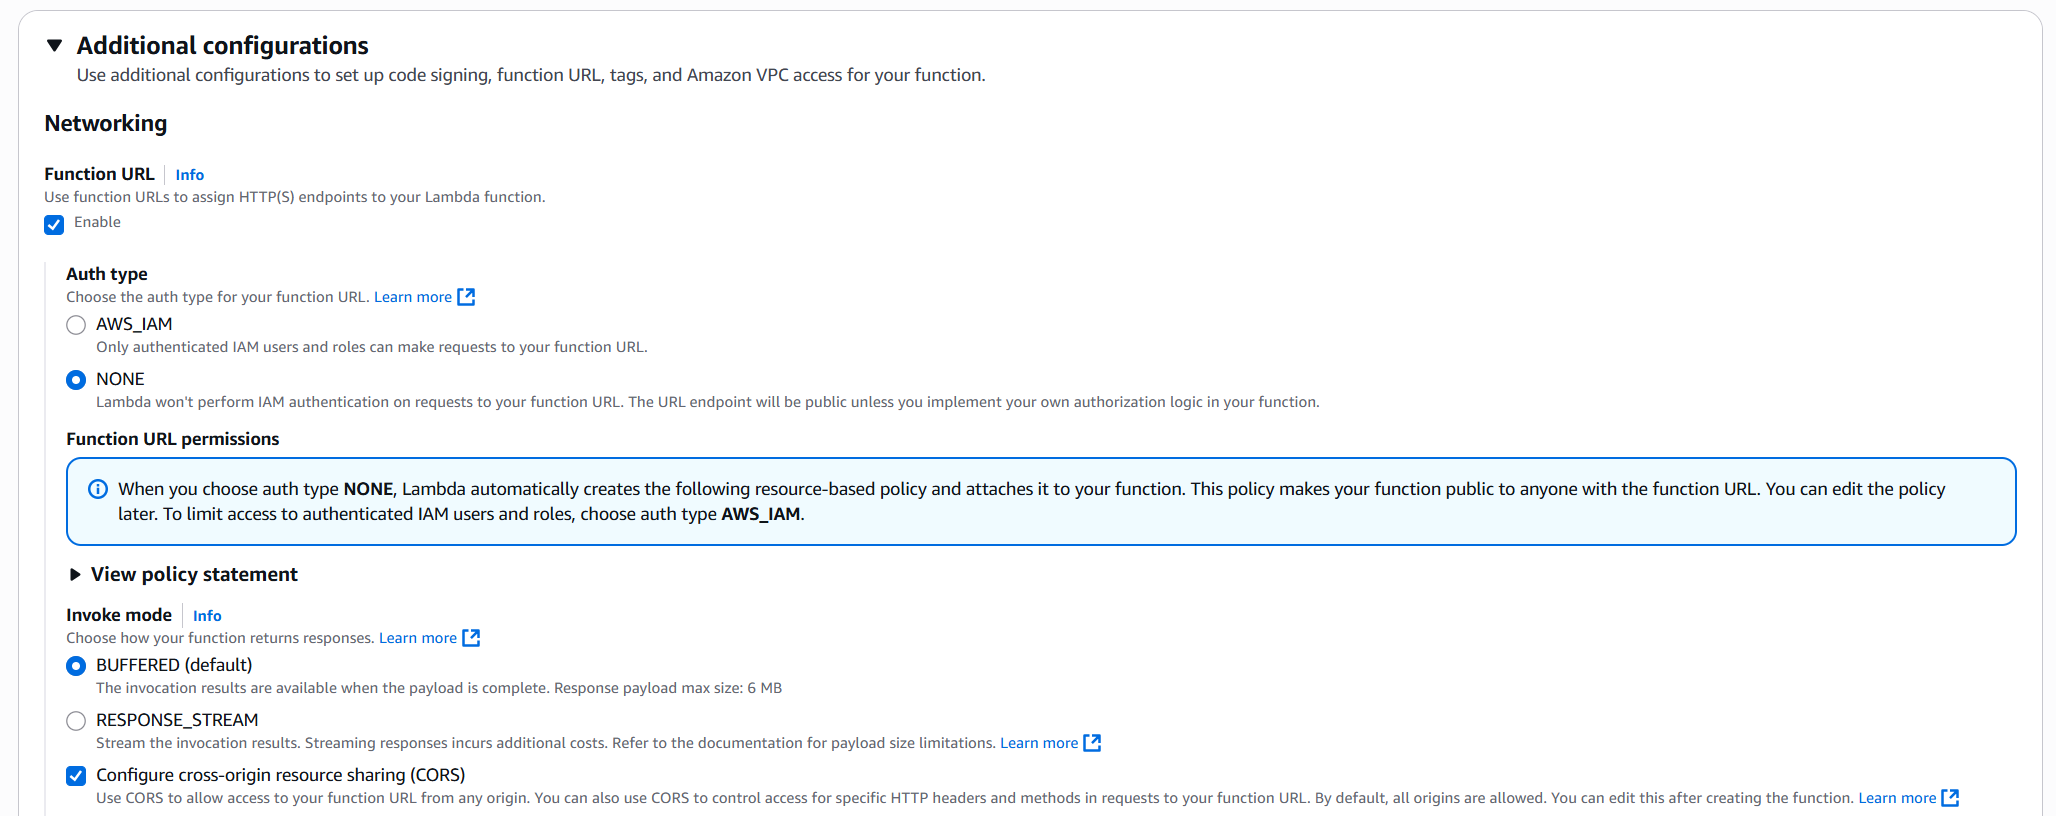The height and width of the screenshot is (816, 2056).
Task: Click the Function URL permissions heading
Action: click(x=173, y=439)
